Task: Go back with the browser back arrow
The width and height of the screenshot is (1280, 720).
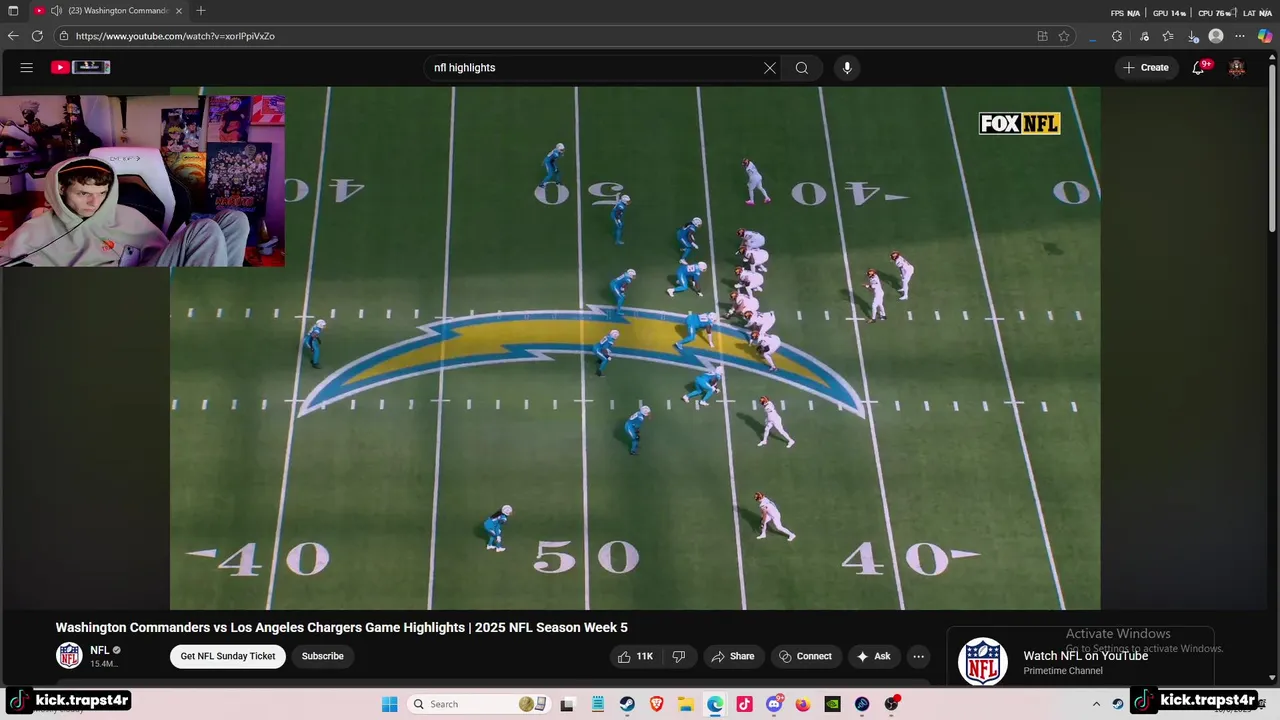Action: pos(13,36)
